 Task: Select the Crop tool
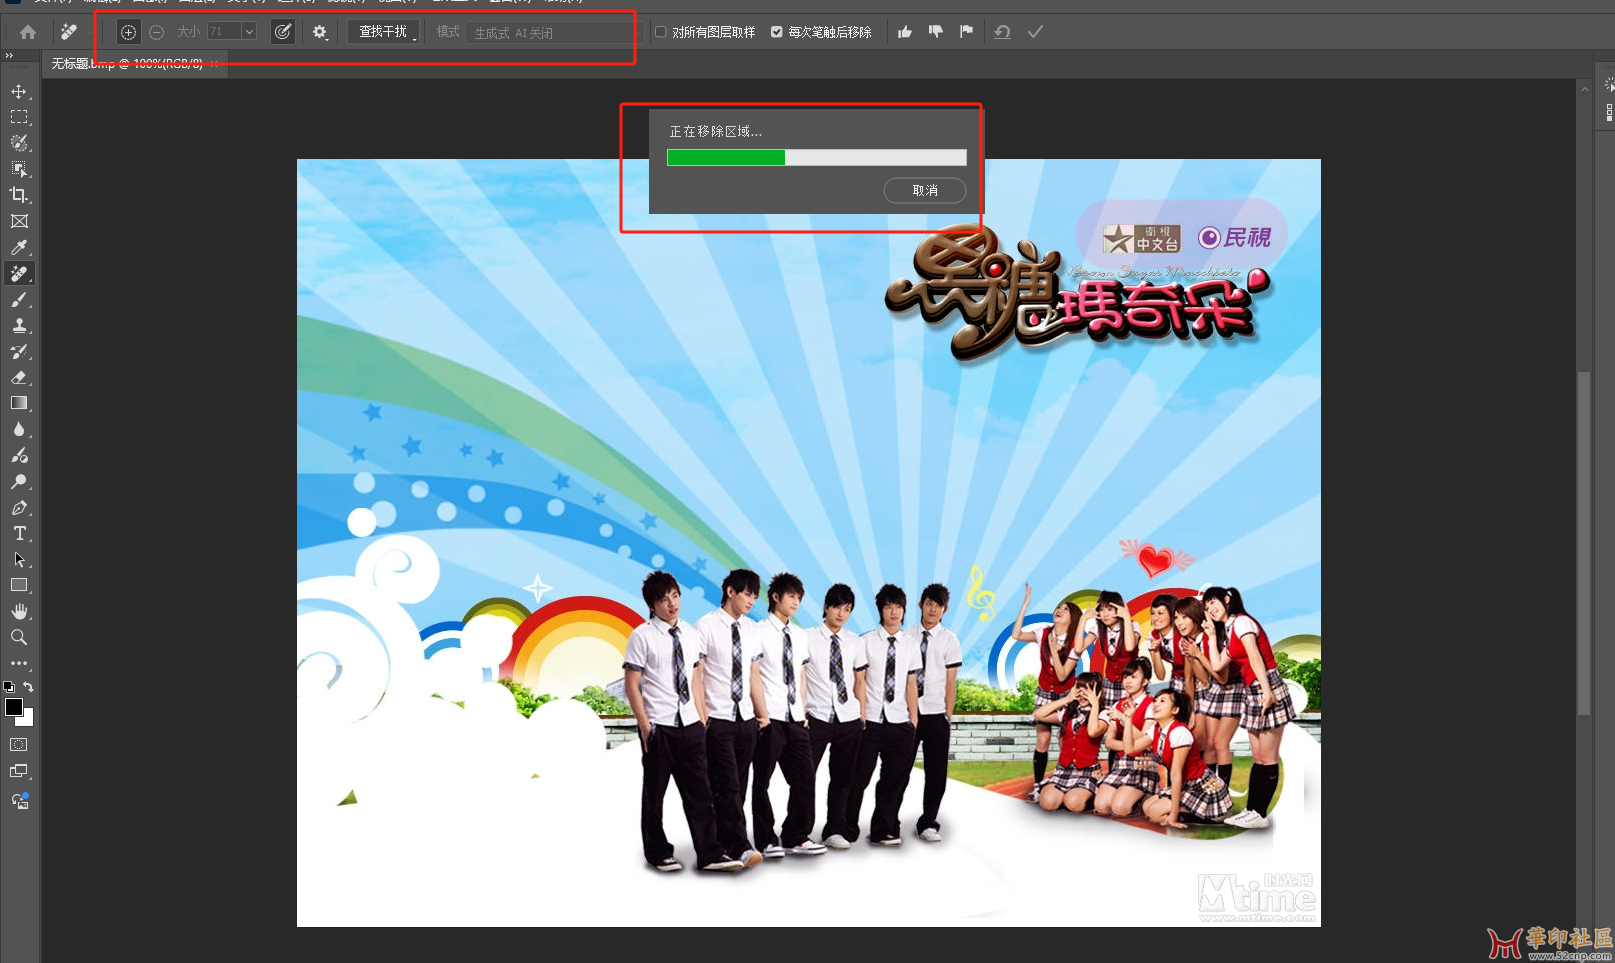click(x=19, y=195)
